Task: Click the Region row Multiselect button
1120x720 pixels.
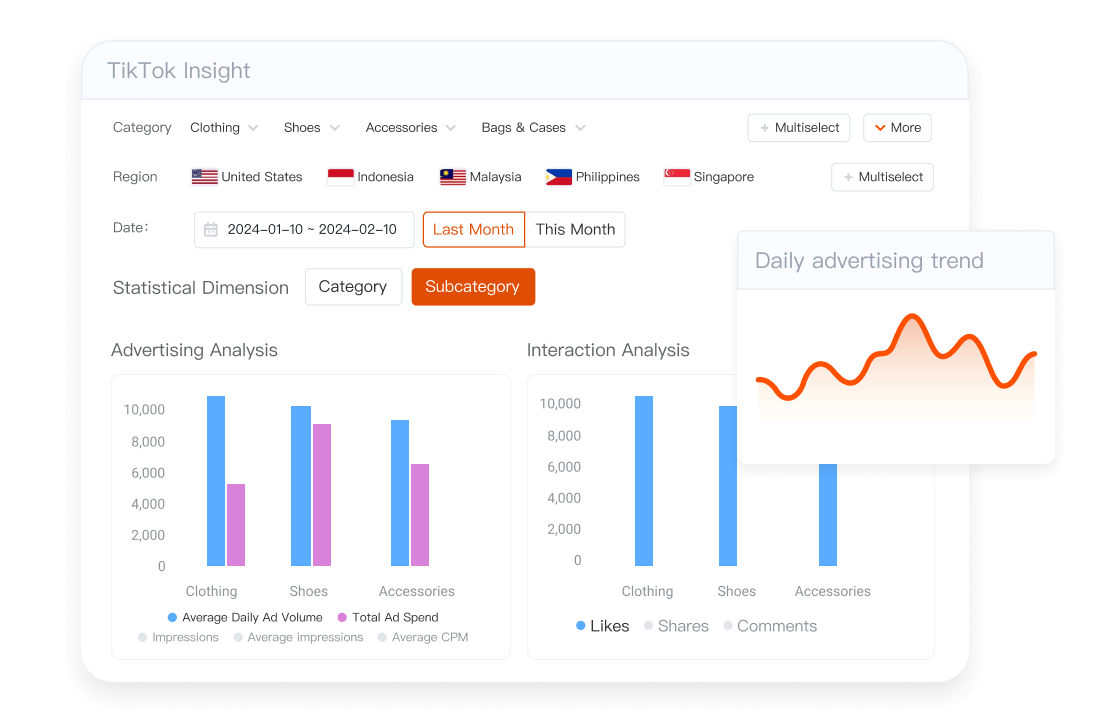Action: point(883,177)
